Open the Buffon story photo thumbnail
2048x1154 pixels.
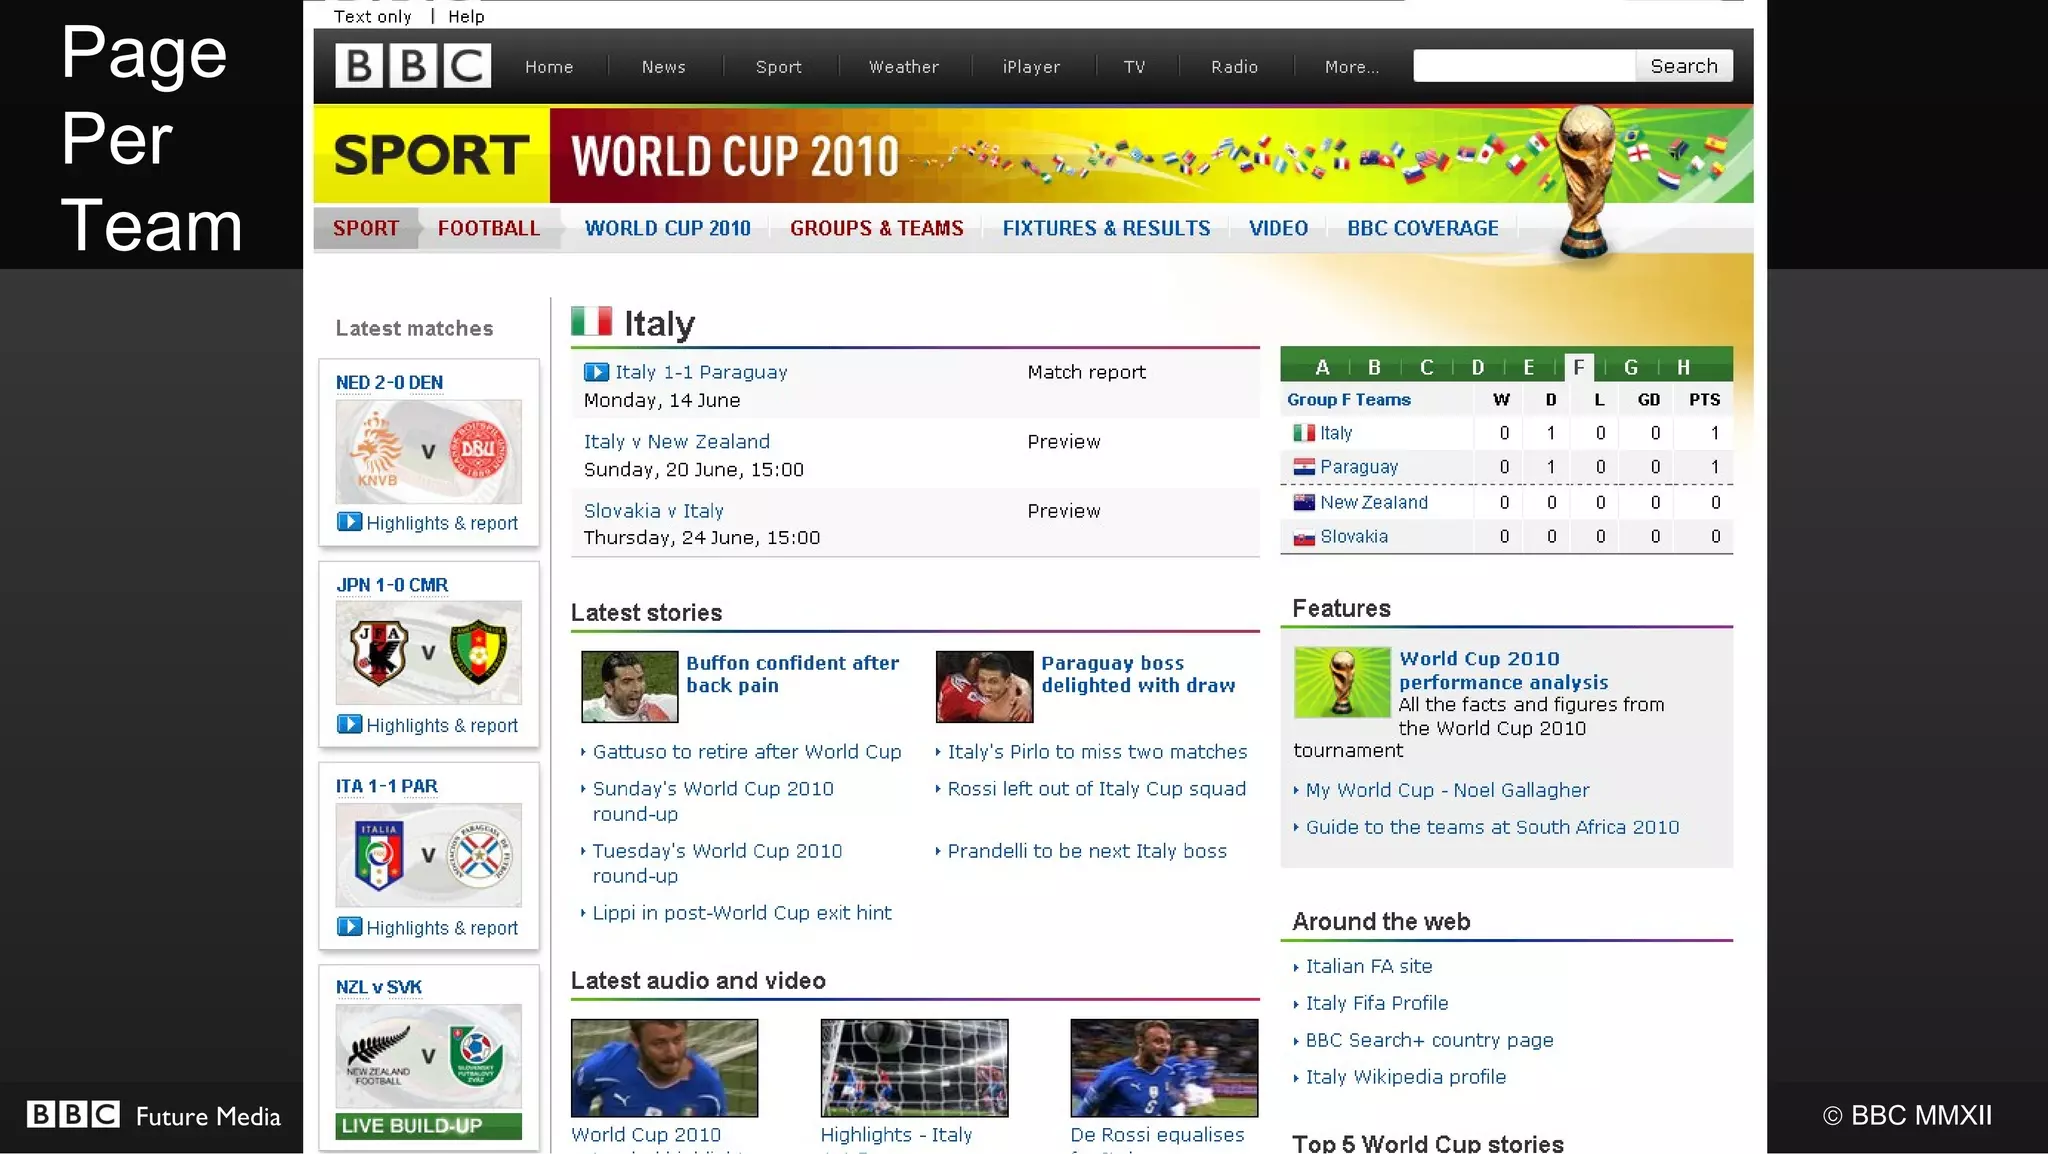click(629, 687)
